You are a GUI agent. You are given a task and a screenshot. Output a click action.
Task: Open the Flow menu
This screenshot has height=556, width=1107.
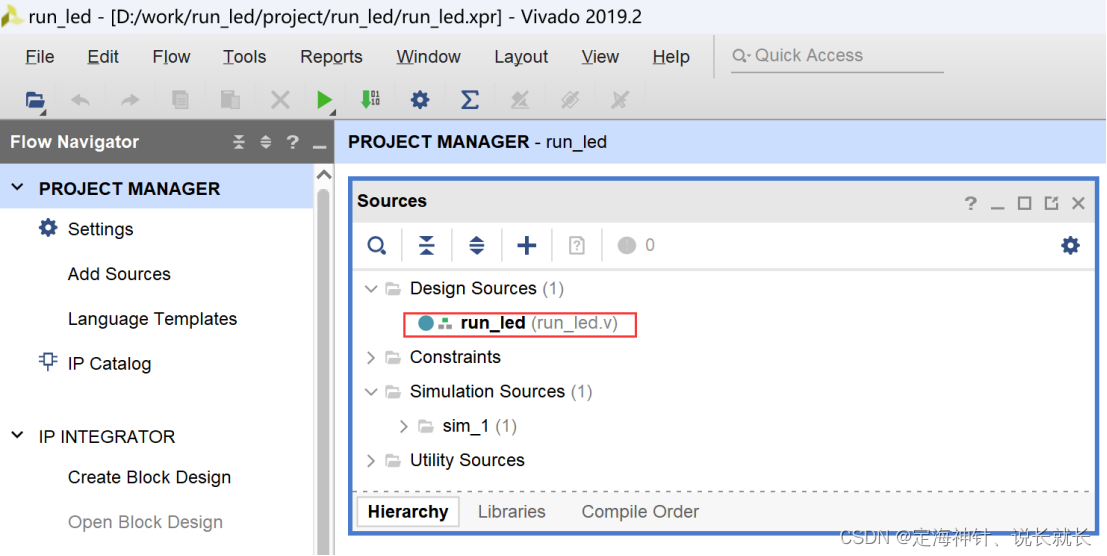tap(172, 56)
